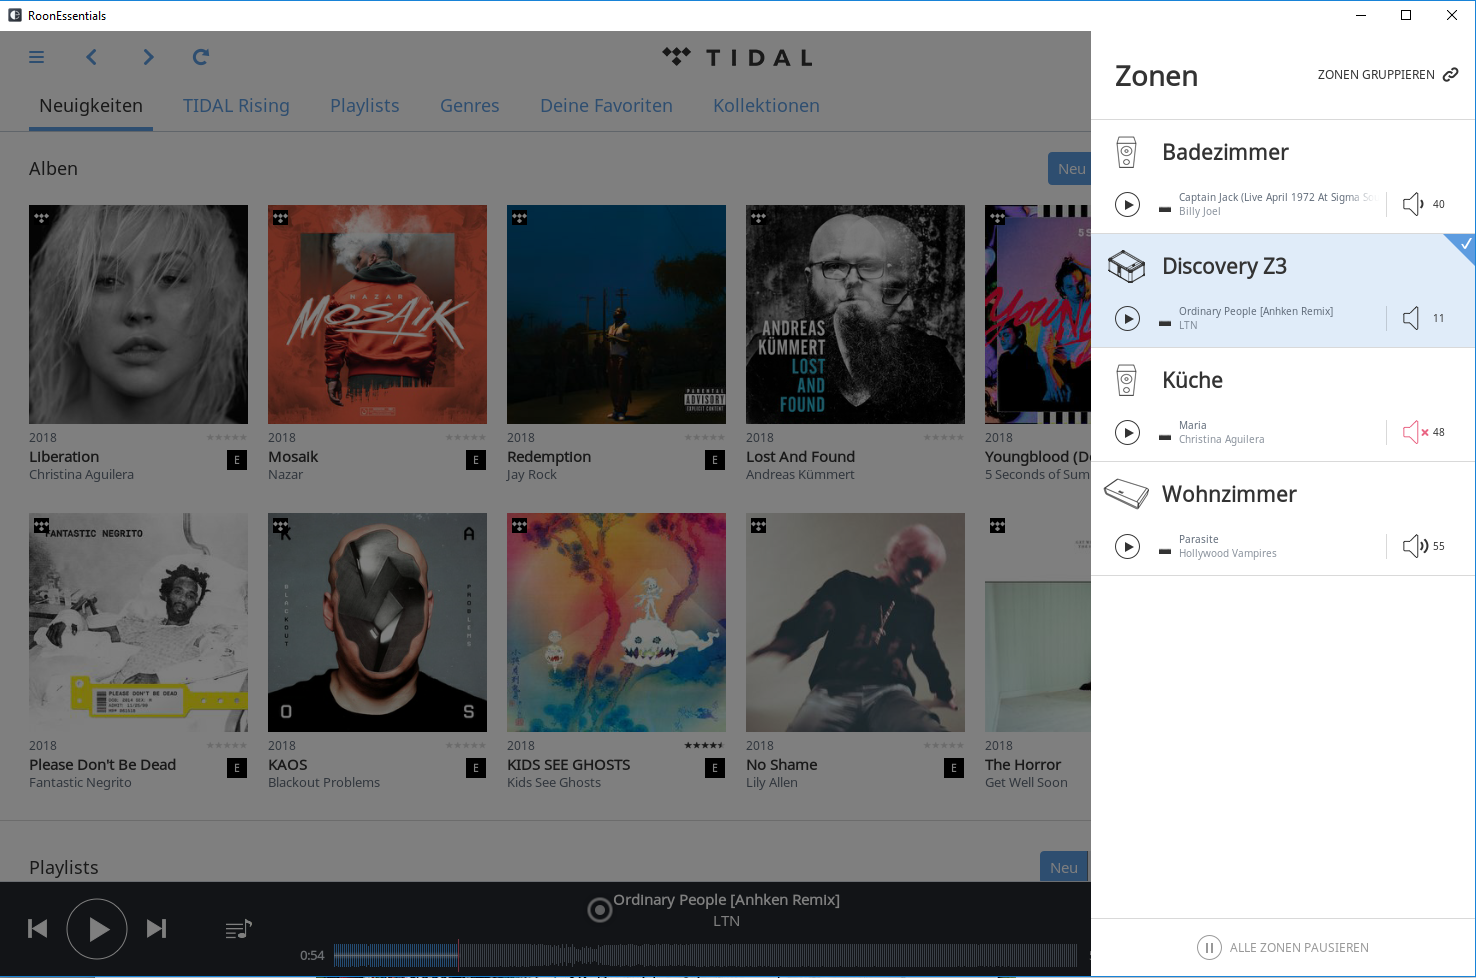
Task: Click the Discovery Z3 device icon
Action: [1127, 266]
